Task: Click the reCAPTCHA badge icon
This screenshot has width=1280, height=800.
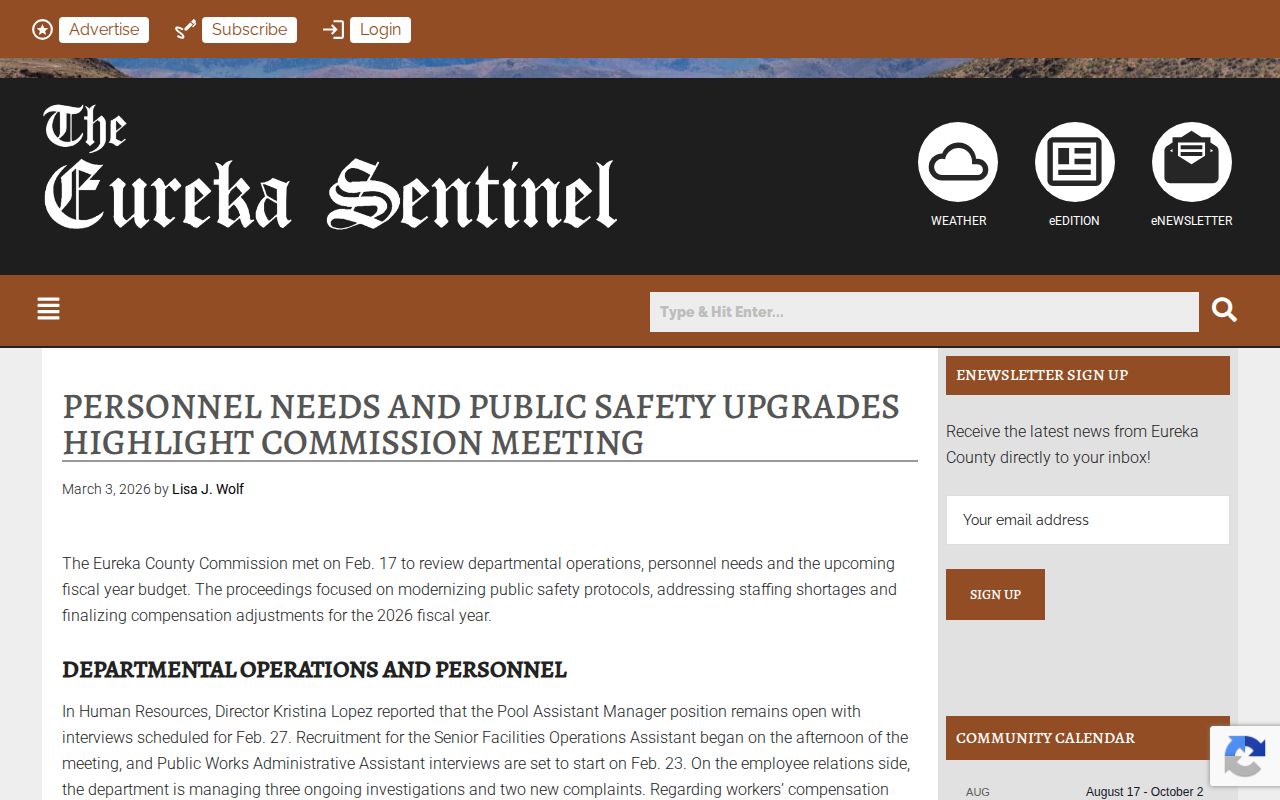Action: coord(1244,756)
